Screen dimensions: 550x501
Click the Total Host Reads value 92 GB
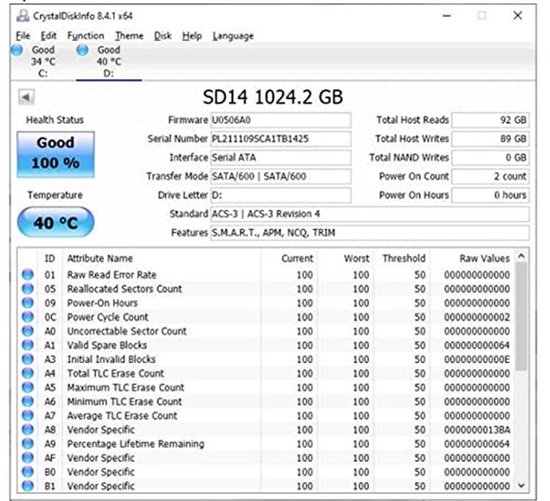[490, 120]
